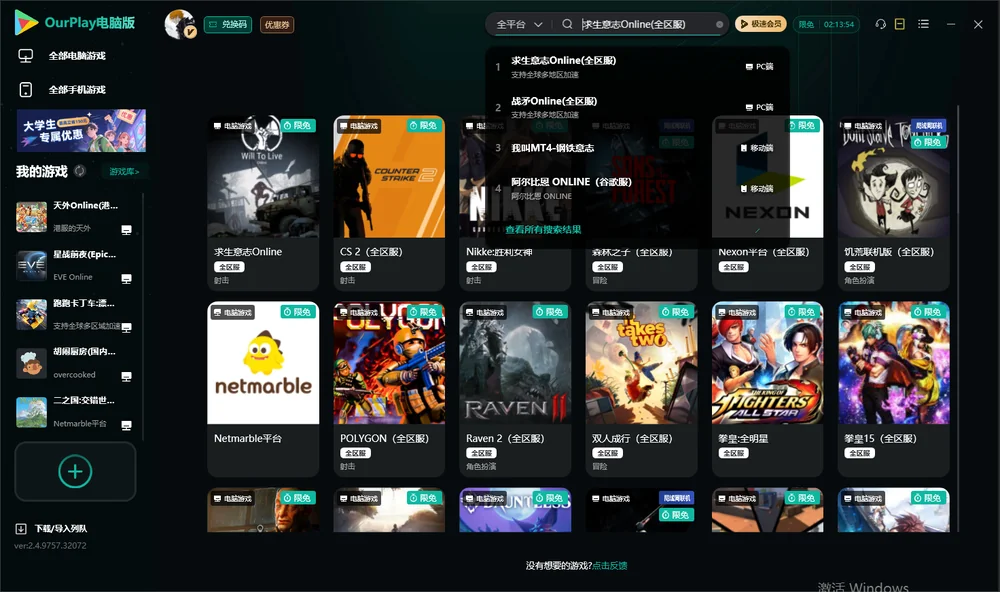Click the OurPlay logo icon
This screenshot has width=1000, height=592.
pyautogui.click(x=26, y=23)
